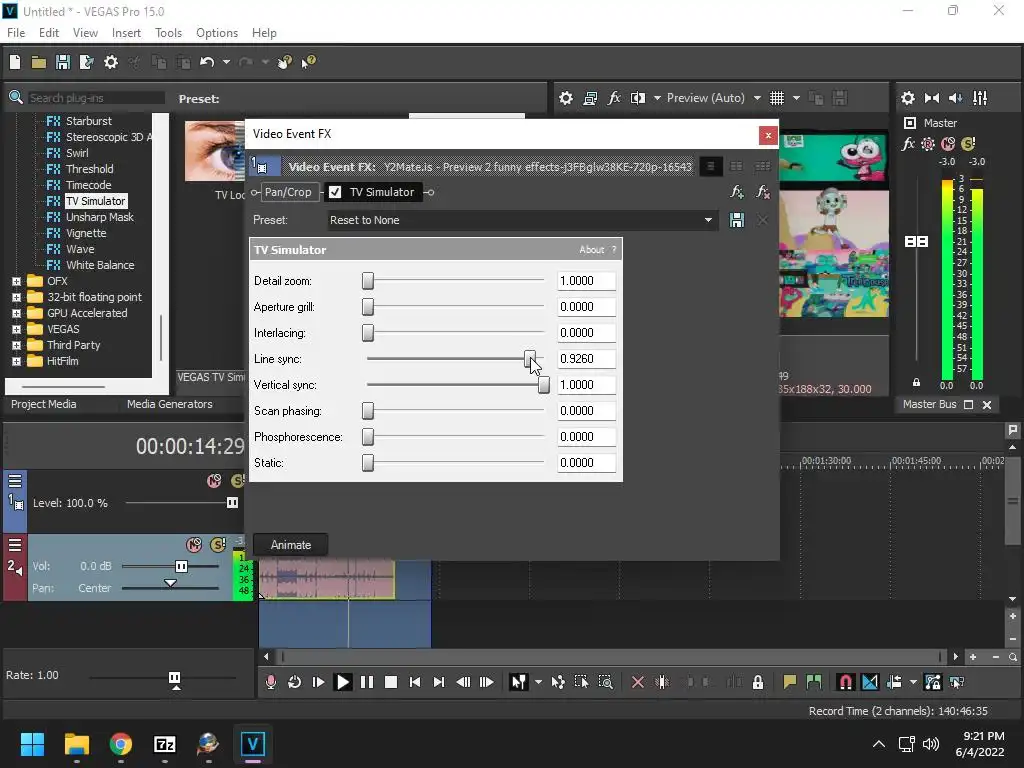The image size is (1024, 768).
Task: Play from start
Action: [x=318, y=682]
